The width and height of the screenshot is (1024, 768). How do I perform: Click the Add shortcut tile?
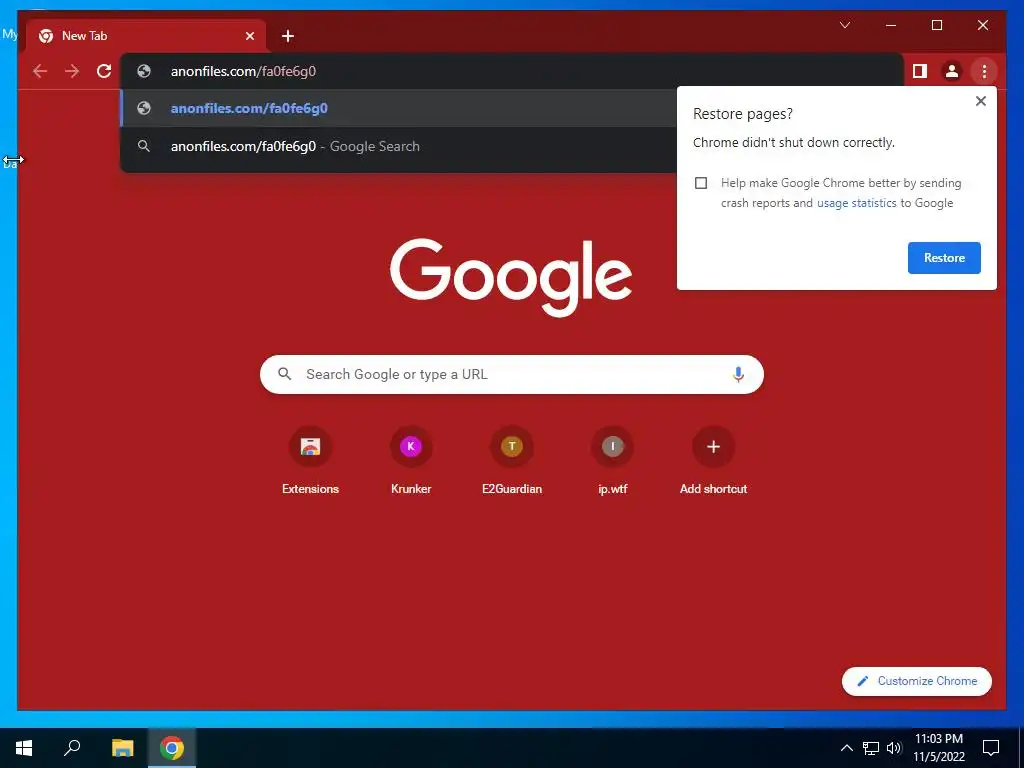713,460
